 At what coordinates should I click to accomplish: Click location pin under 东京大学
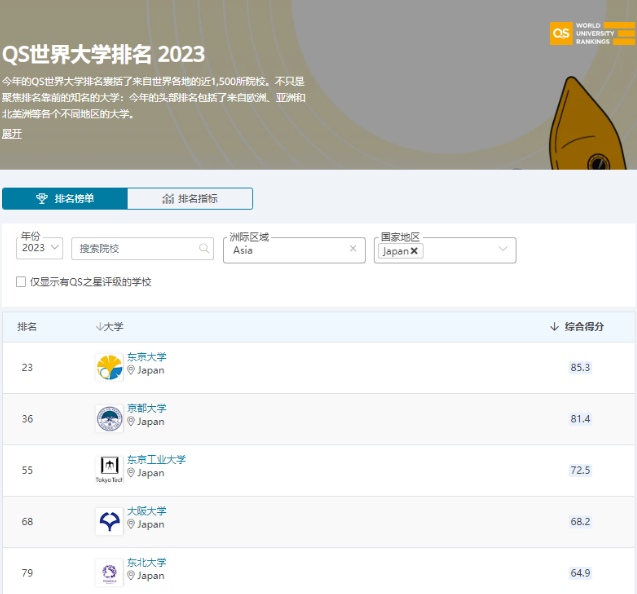tap(131, 370)
